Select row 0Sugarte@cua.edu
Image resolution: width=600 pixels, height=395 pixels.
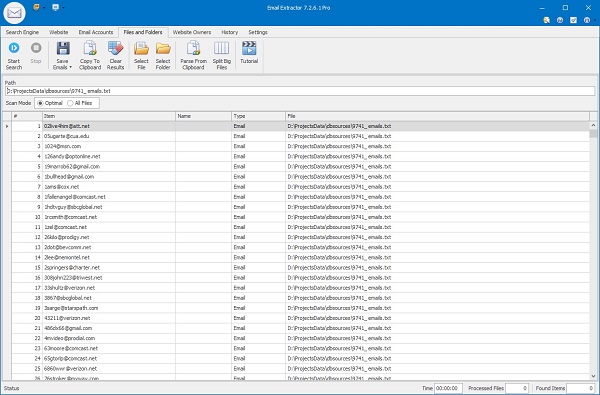point(301,136)
